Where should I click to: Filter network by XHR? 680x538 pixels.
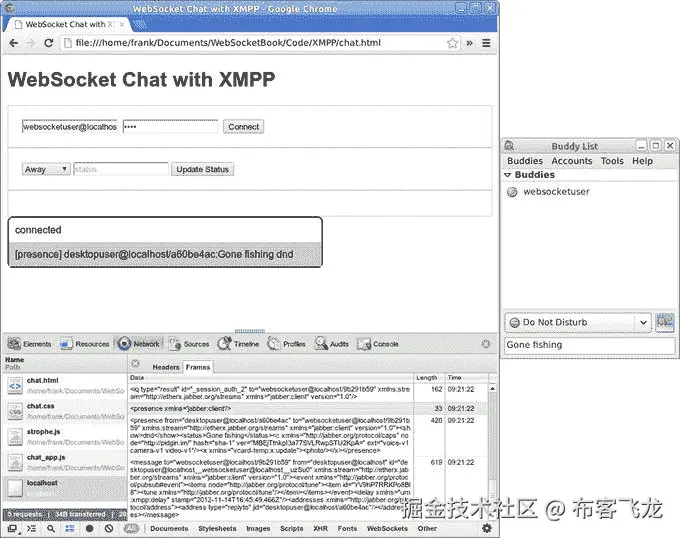pyautogui.click(x=320, y=528)
